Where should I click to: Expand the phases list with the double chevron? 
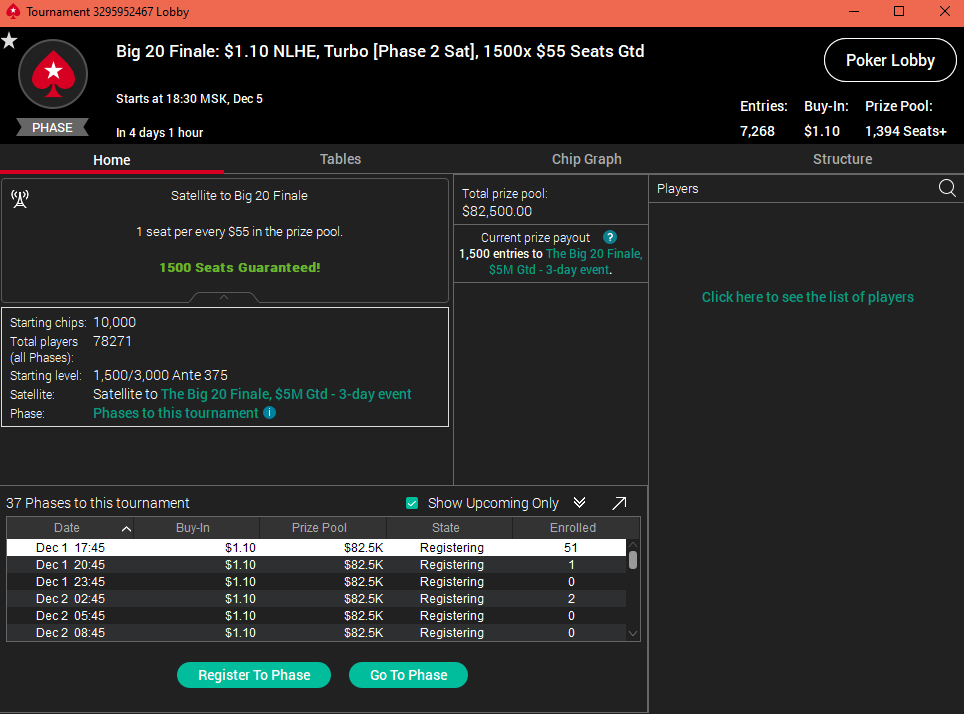coord(580,503)
